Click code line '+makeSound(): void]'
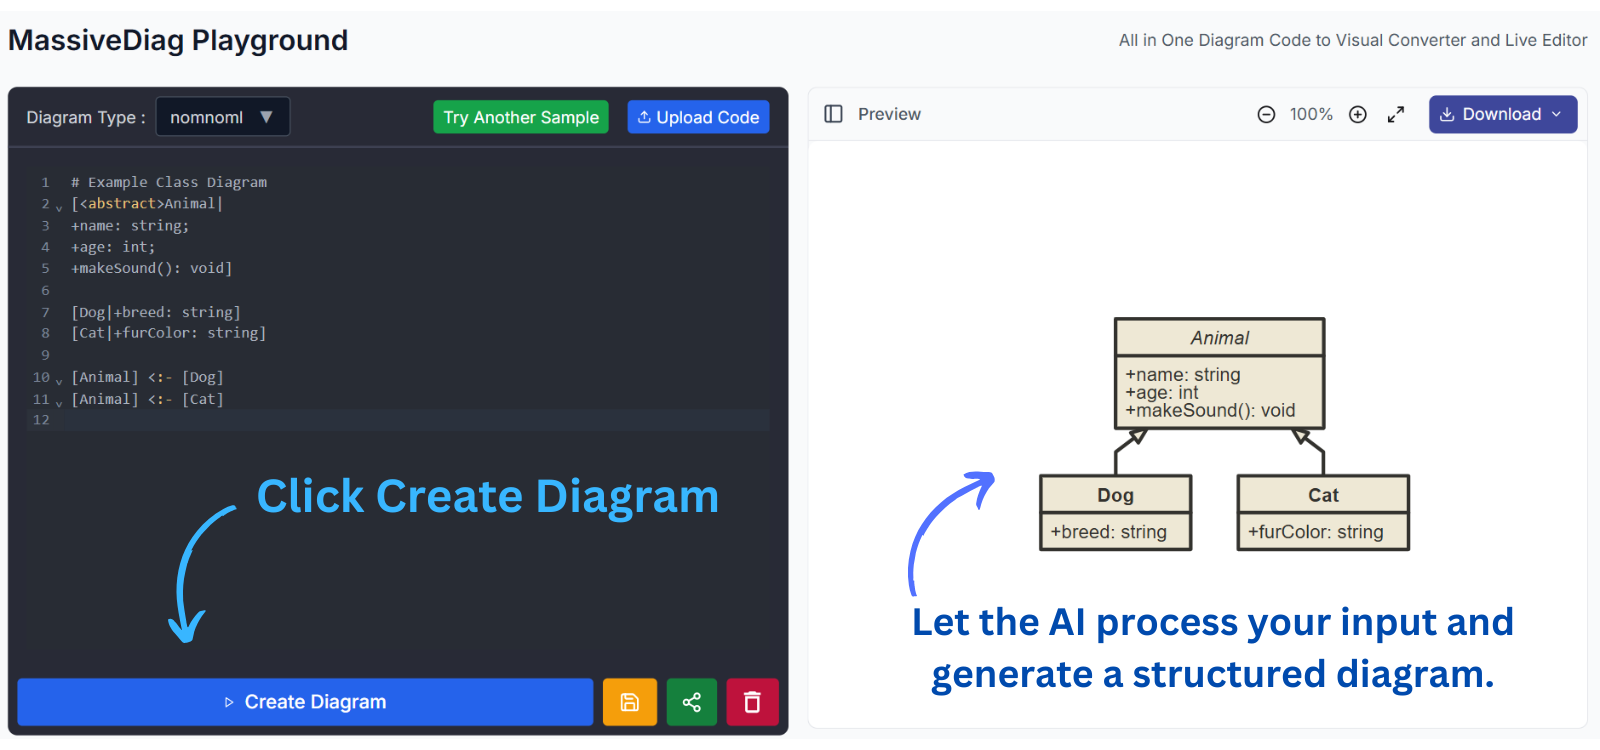 (x=151, y=268)
